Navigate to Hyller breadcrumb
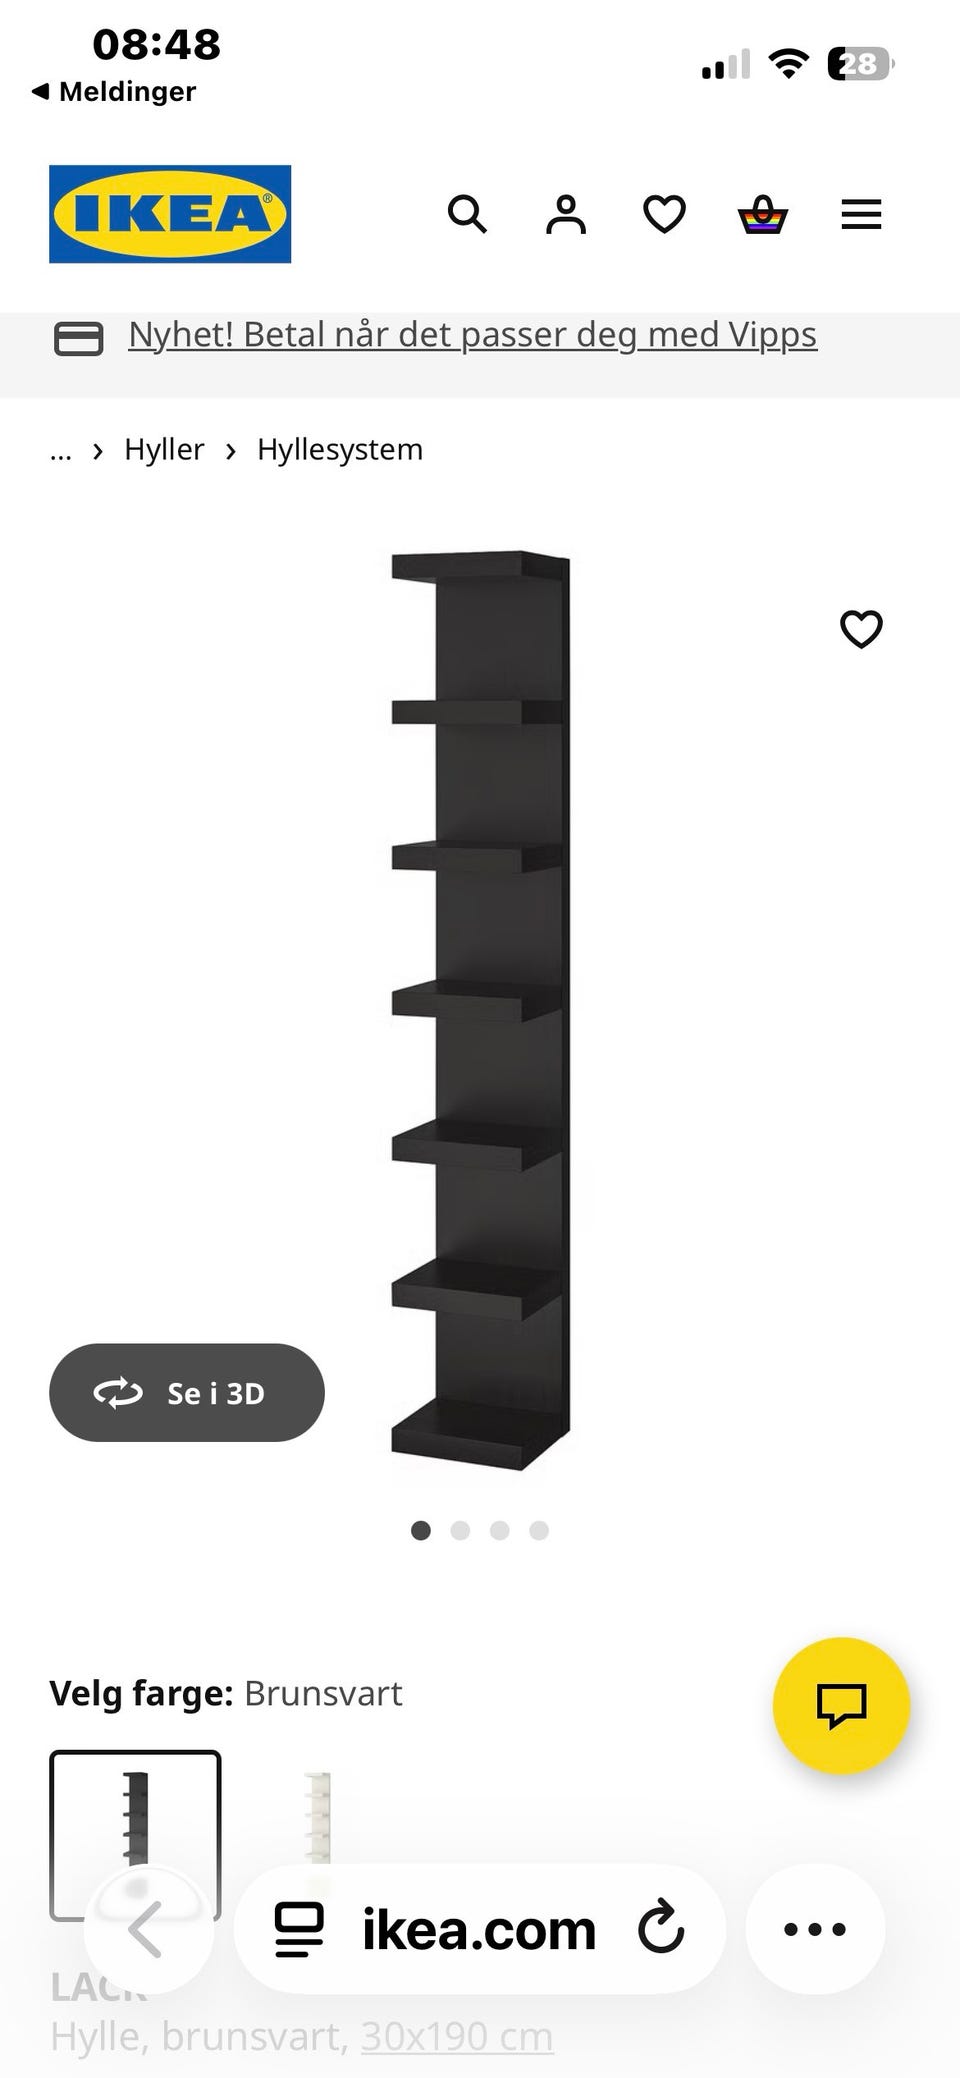This screenshot has height=2078, width=960. coord(164,449)
